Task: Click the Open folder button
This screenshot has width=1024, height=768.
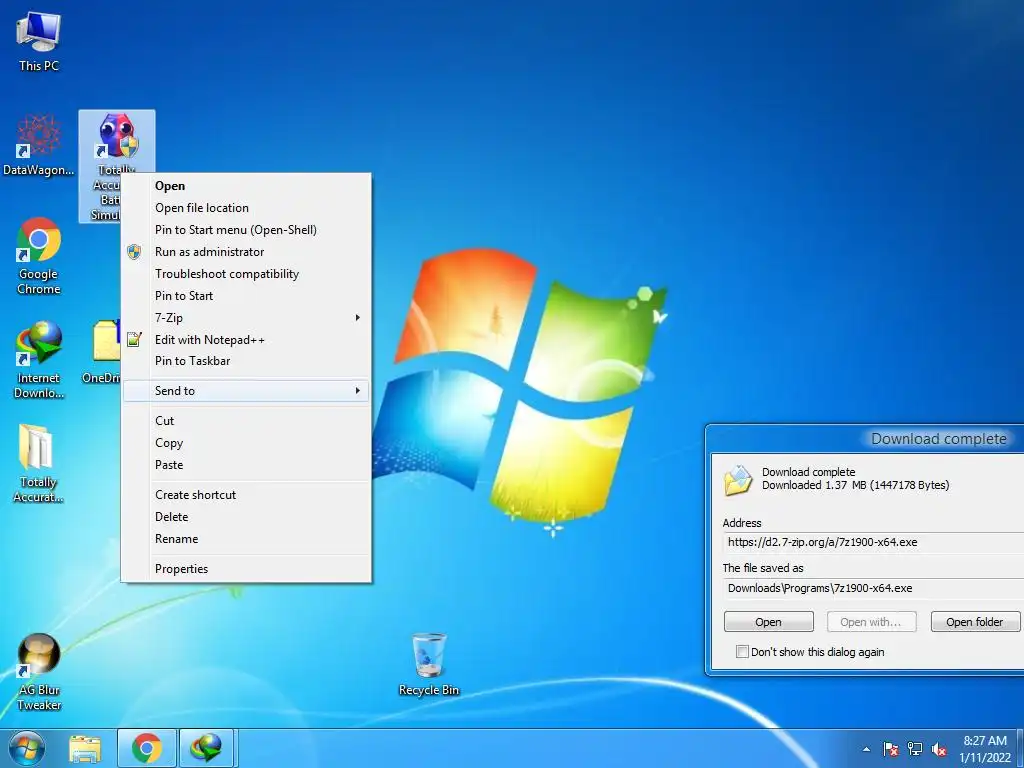Action: (975, 622)
